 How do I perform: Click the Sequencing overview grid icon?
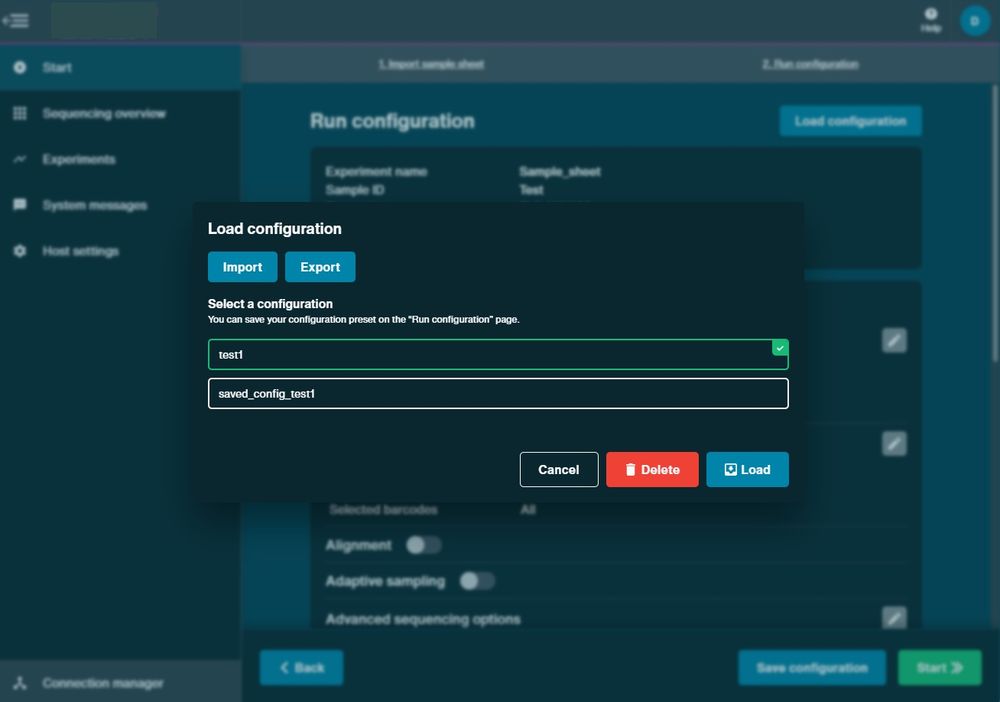[20, 113]
